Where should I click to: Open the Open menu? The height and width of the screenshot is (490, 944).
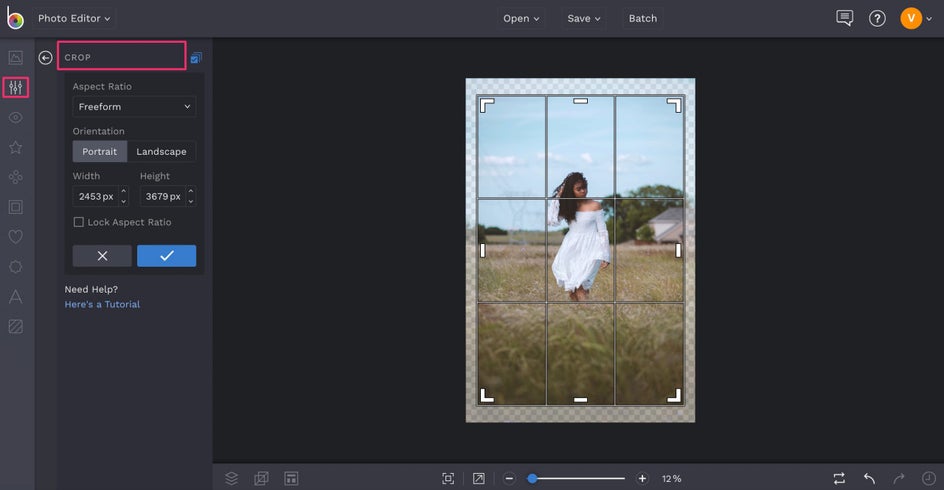pyautogui.click(x=521, y=18)
